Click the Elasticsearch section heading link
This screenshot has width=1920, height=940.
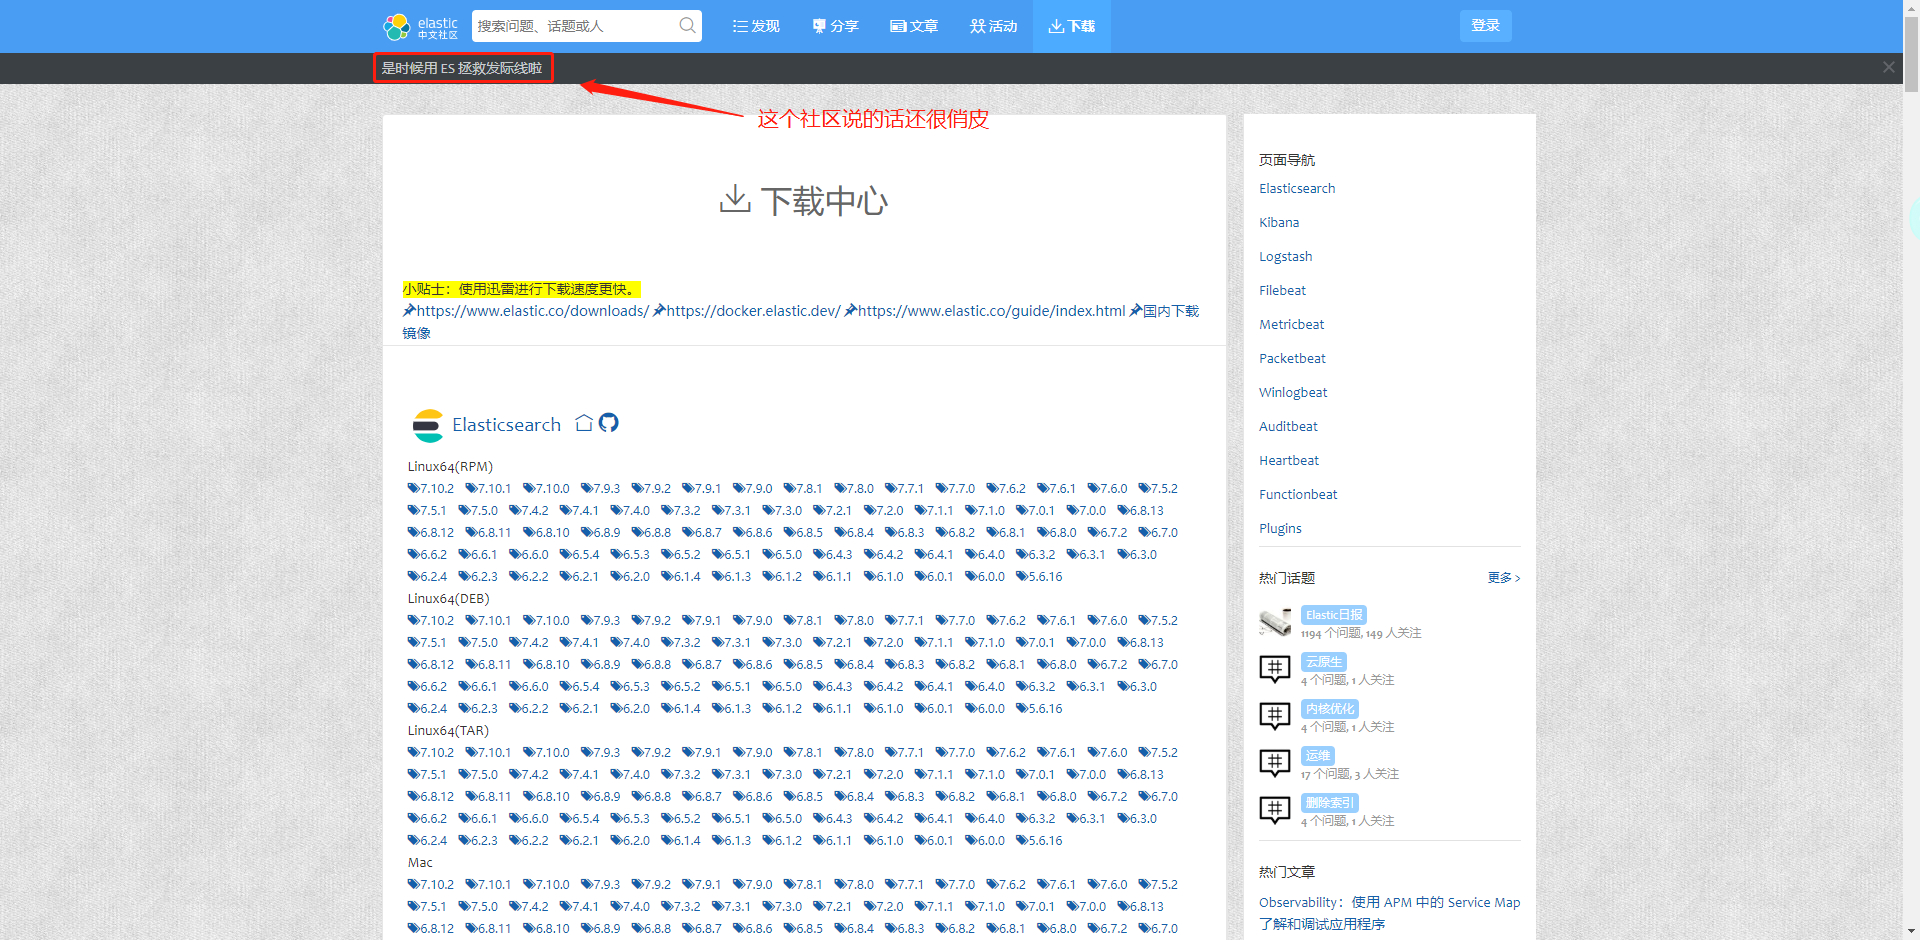coord(506,425)
